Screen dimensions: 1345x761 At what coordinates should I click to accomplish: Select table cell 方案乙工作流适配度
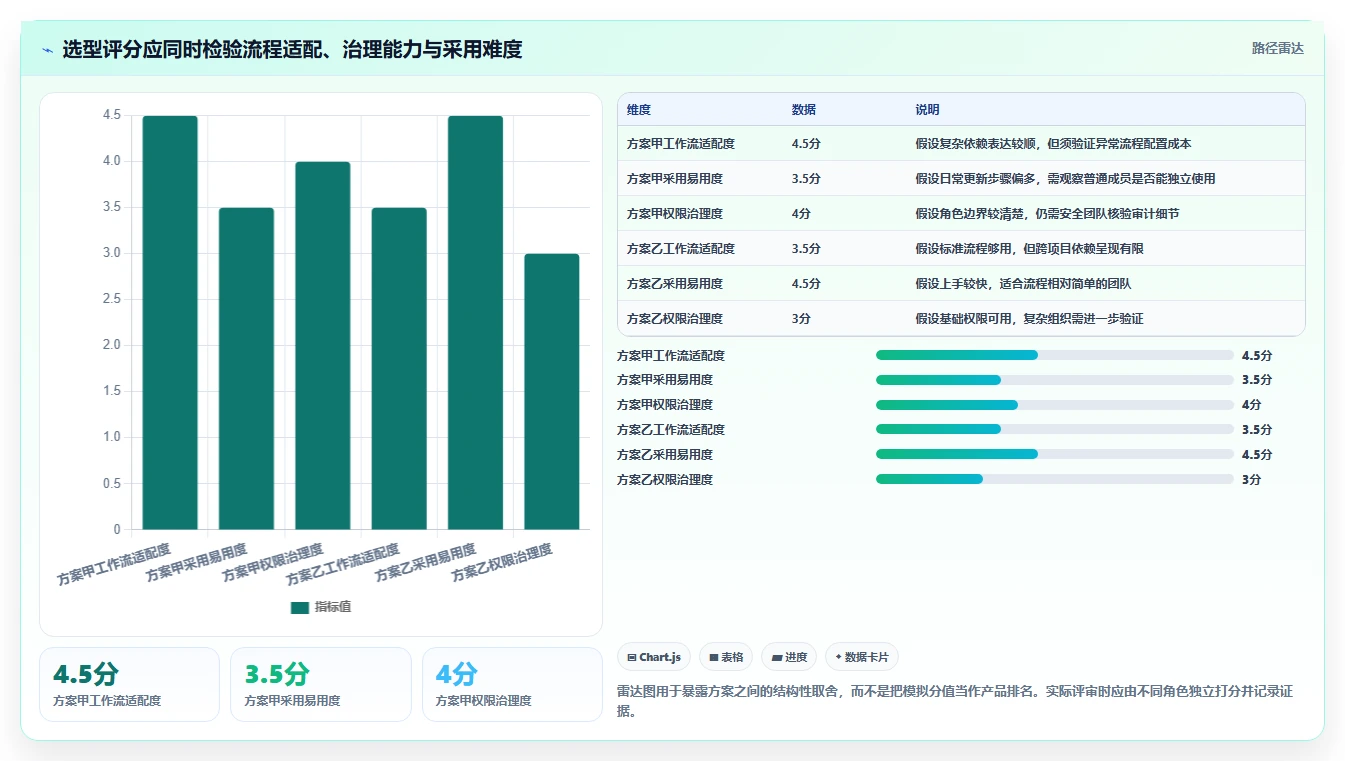pos(681,249)
